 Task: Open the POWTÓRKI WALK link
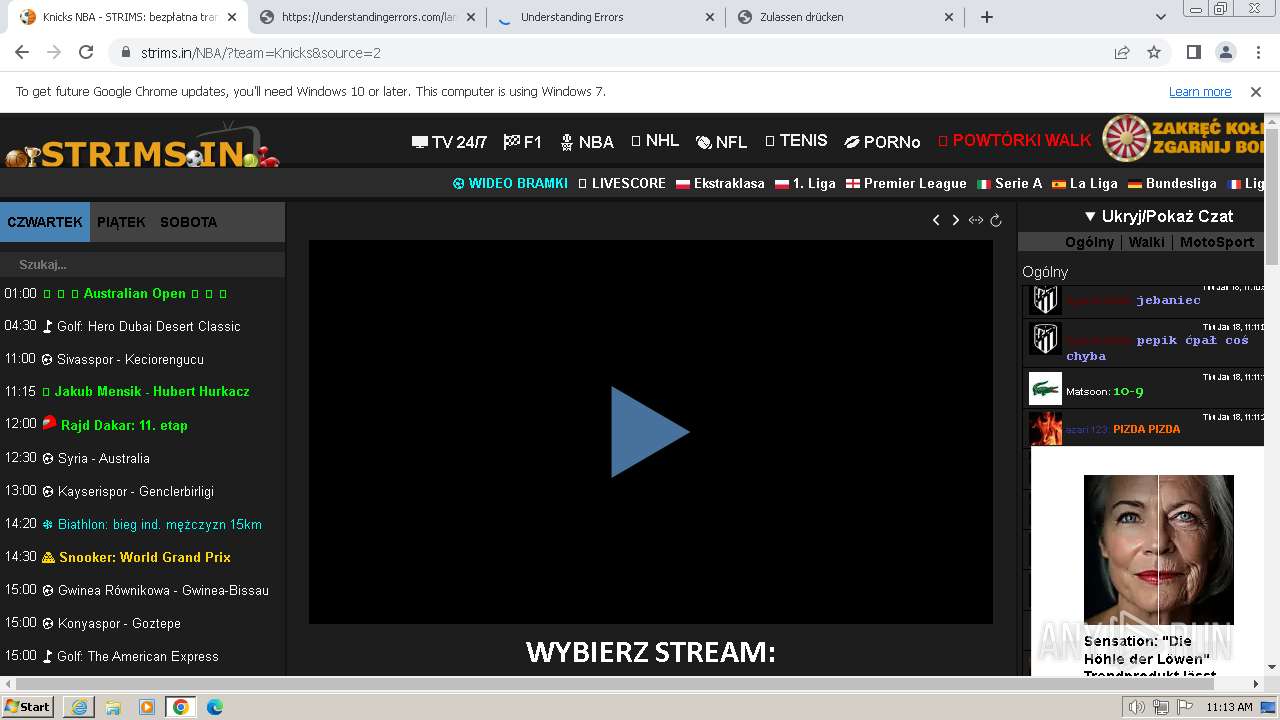[x=1015, y=141]
